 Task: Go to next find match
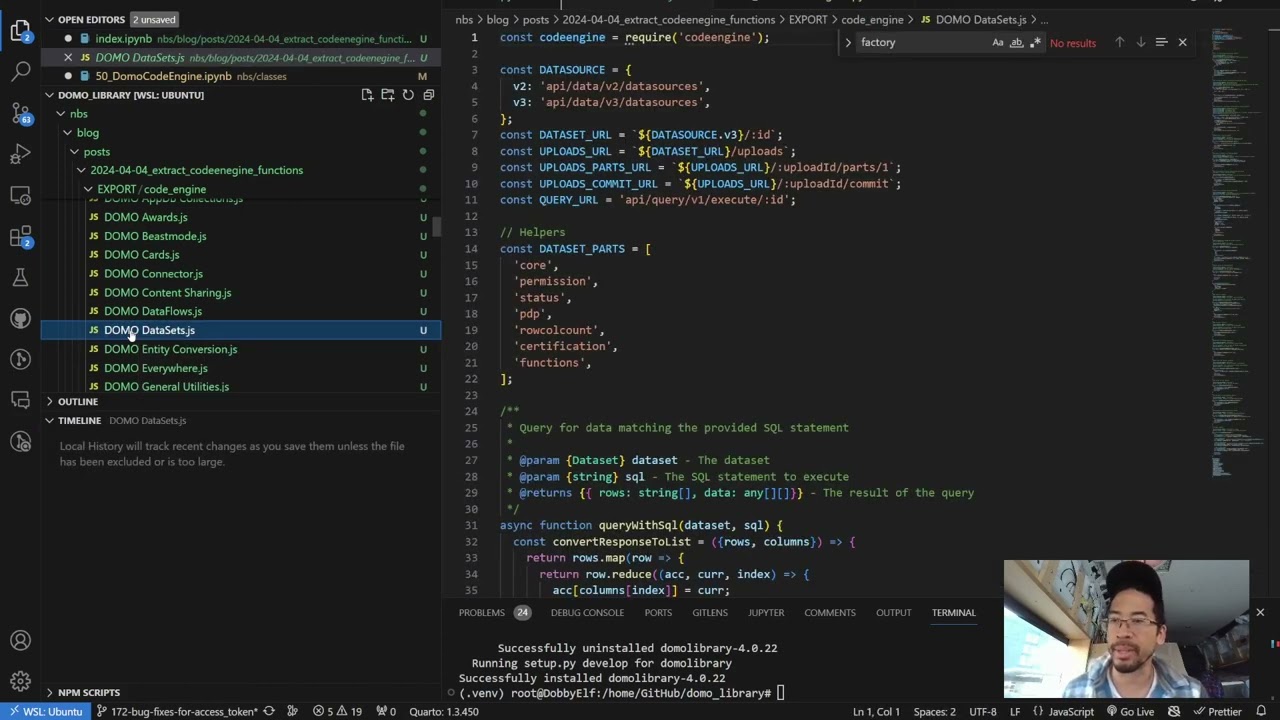tap(1140, 42)
